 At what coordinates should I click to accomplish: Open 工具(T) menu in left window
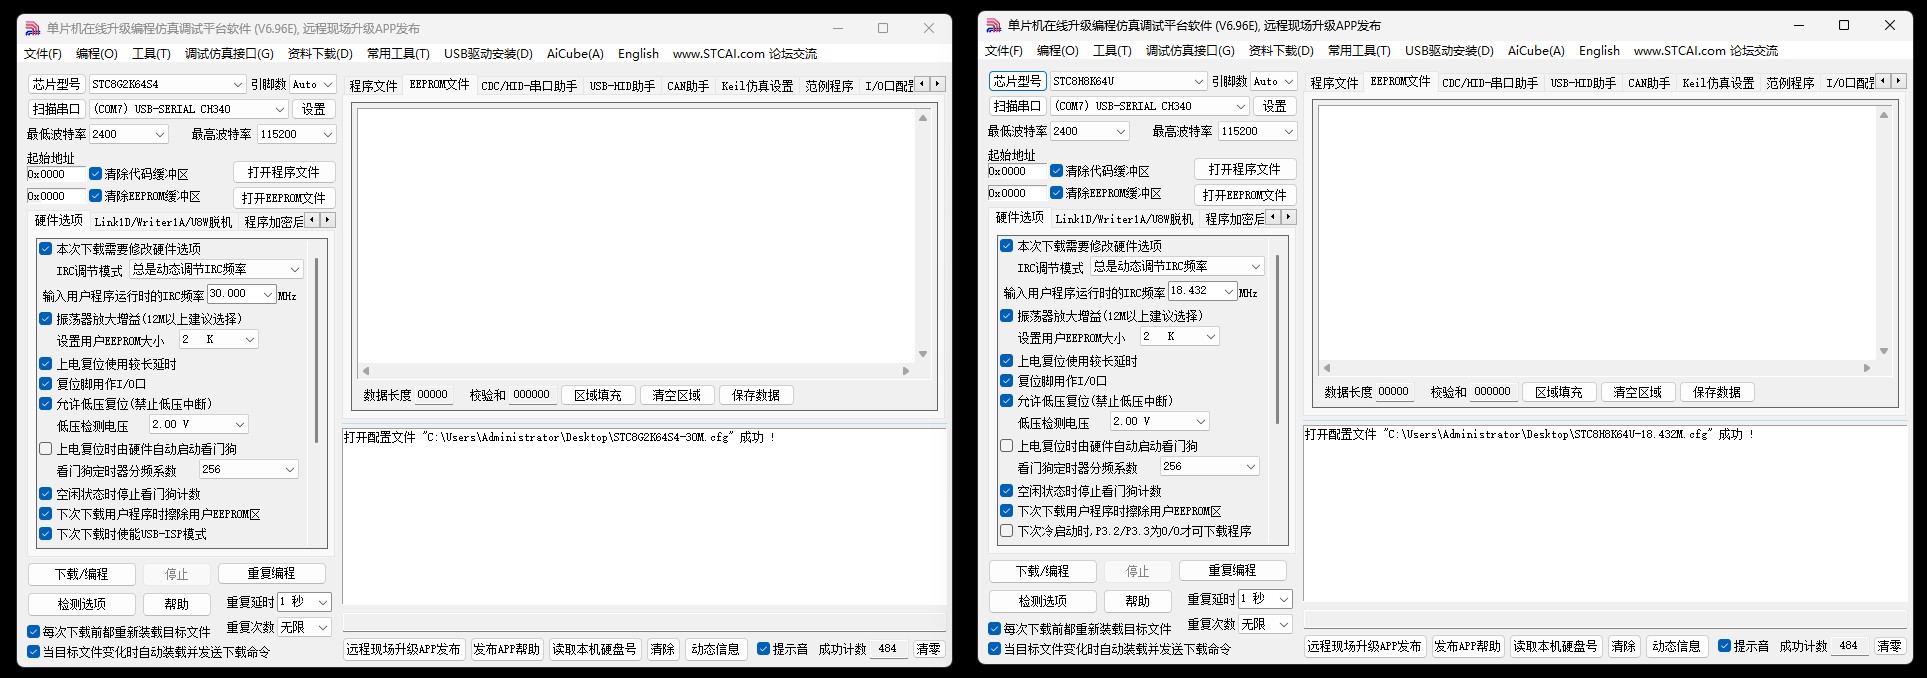point(151,54)
